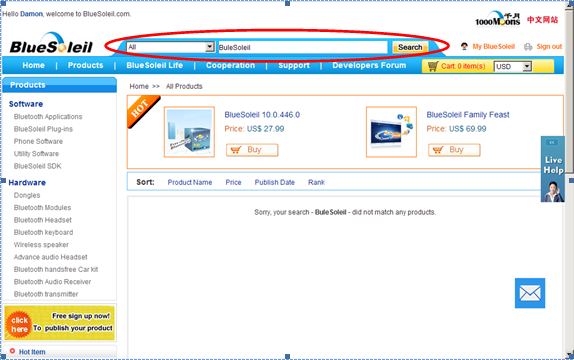
Task: Open BlueSoleil 10.0.446.0 title link
Action: (x=262, y=115)
